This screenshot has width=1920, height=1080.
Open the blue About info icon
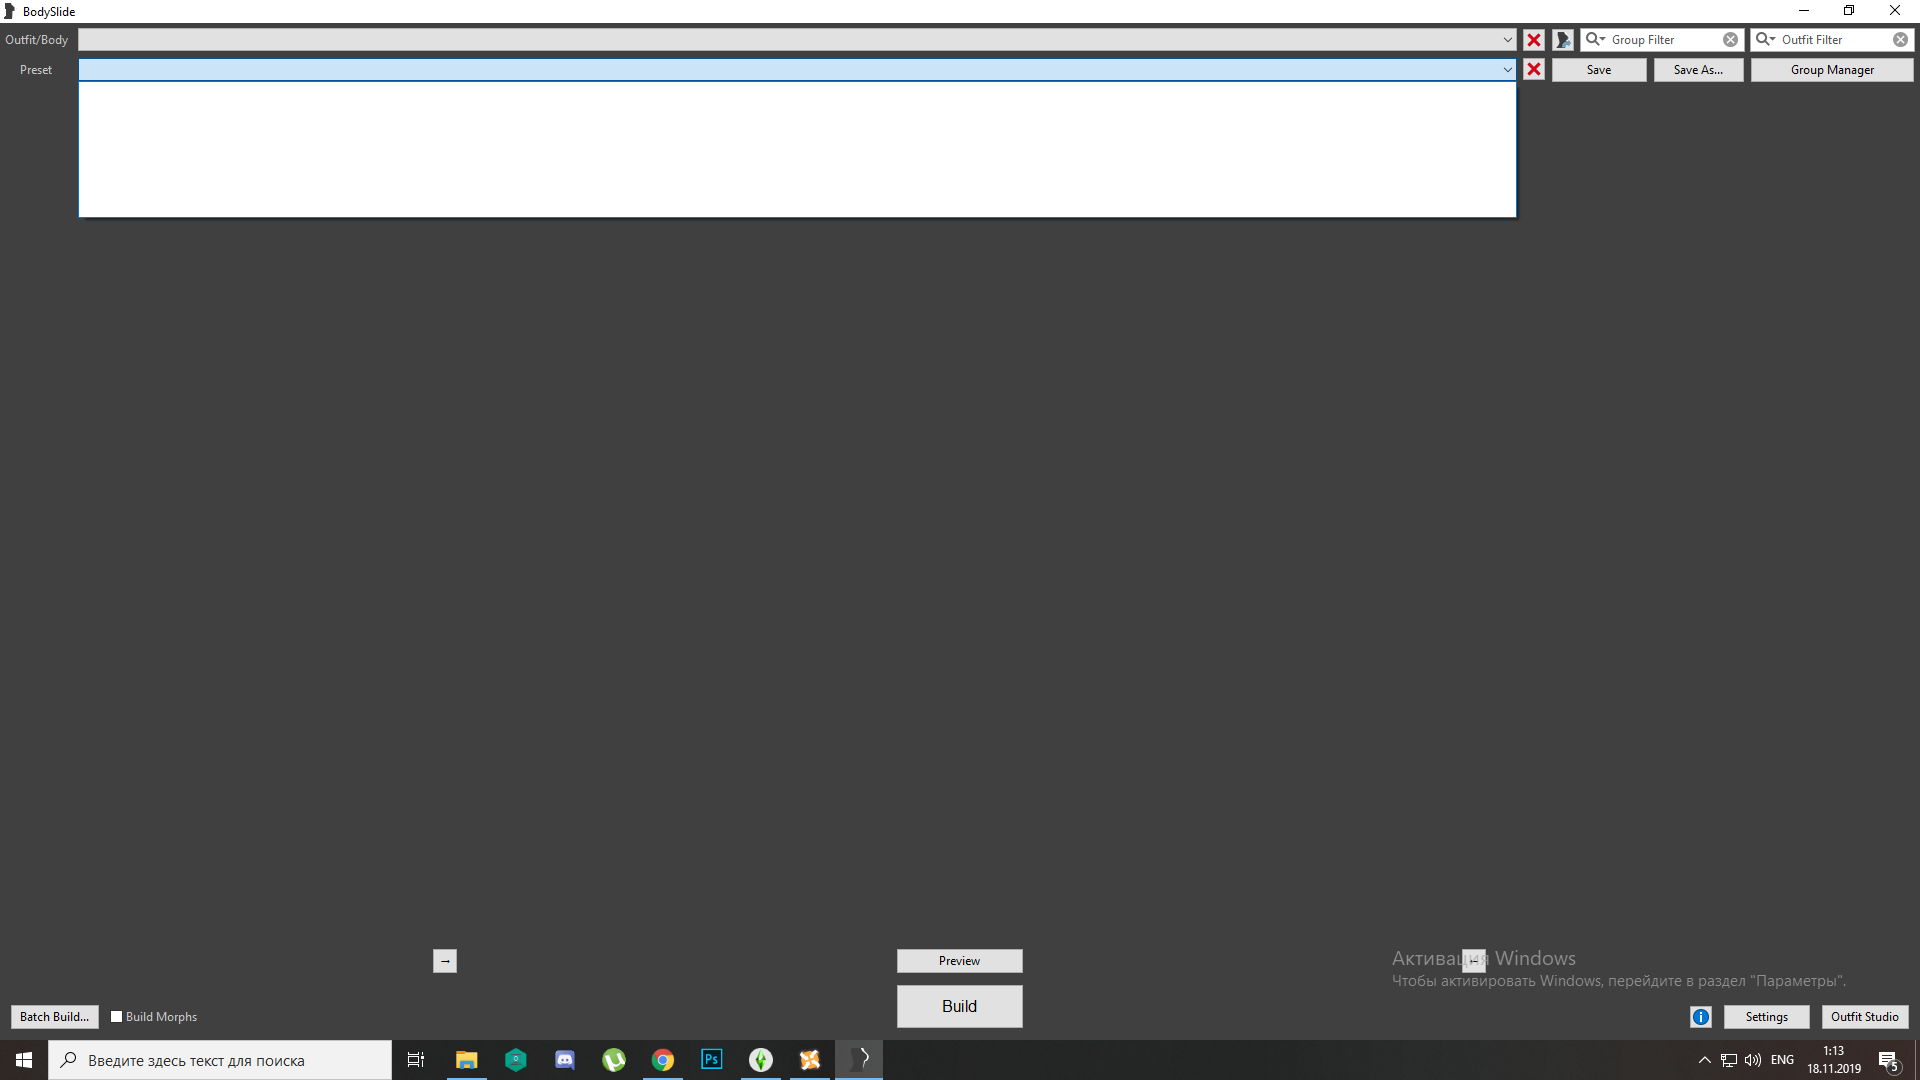coord(1700,1017)
